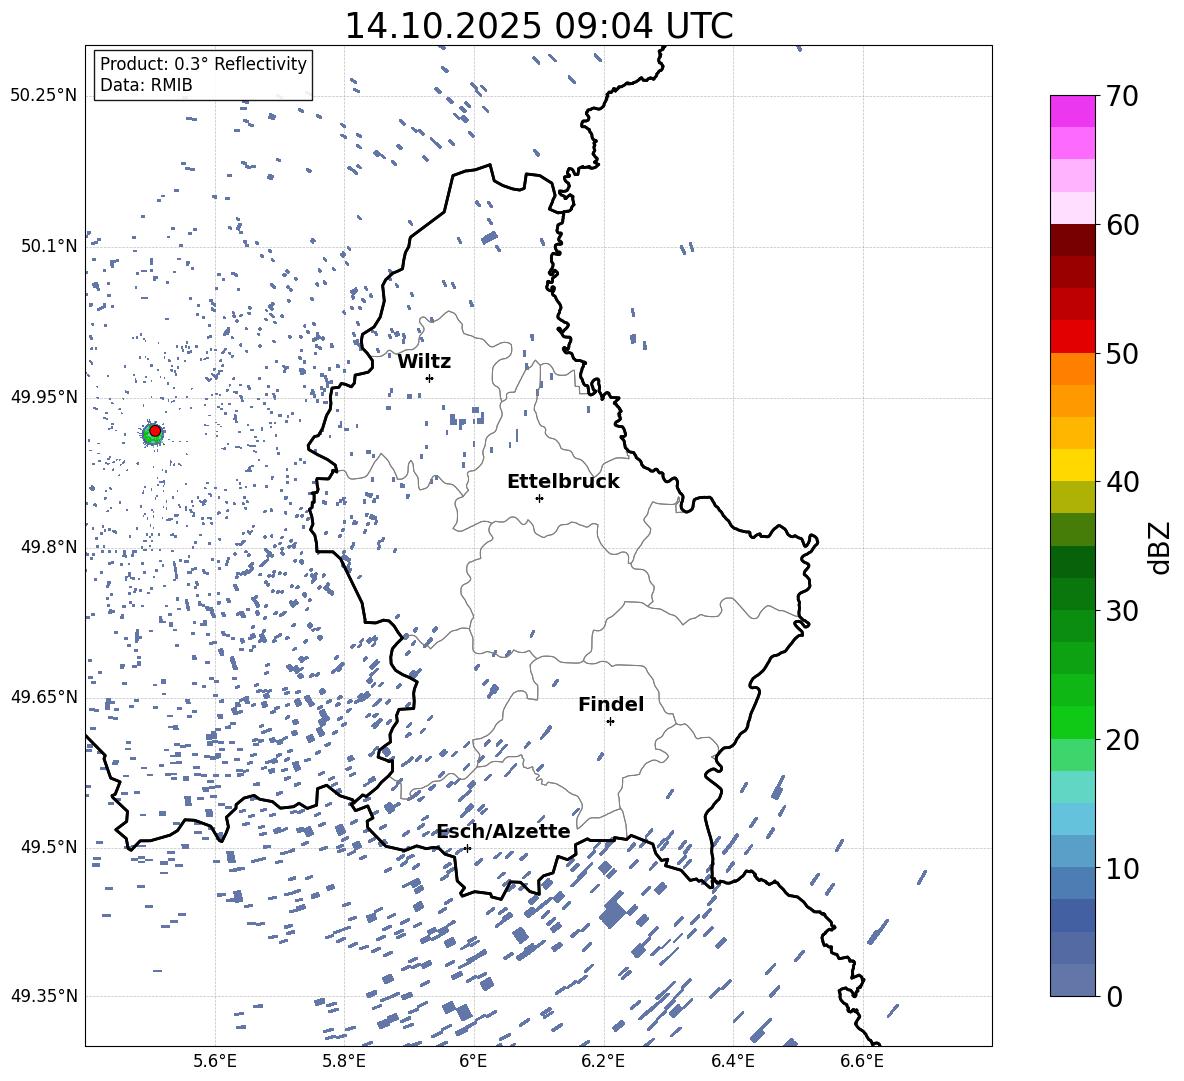Click the Esch/Alzette station cross marker
The image size is (1184, 1081).
[467, 848]
